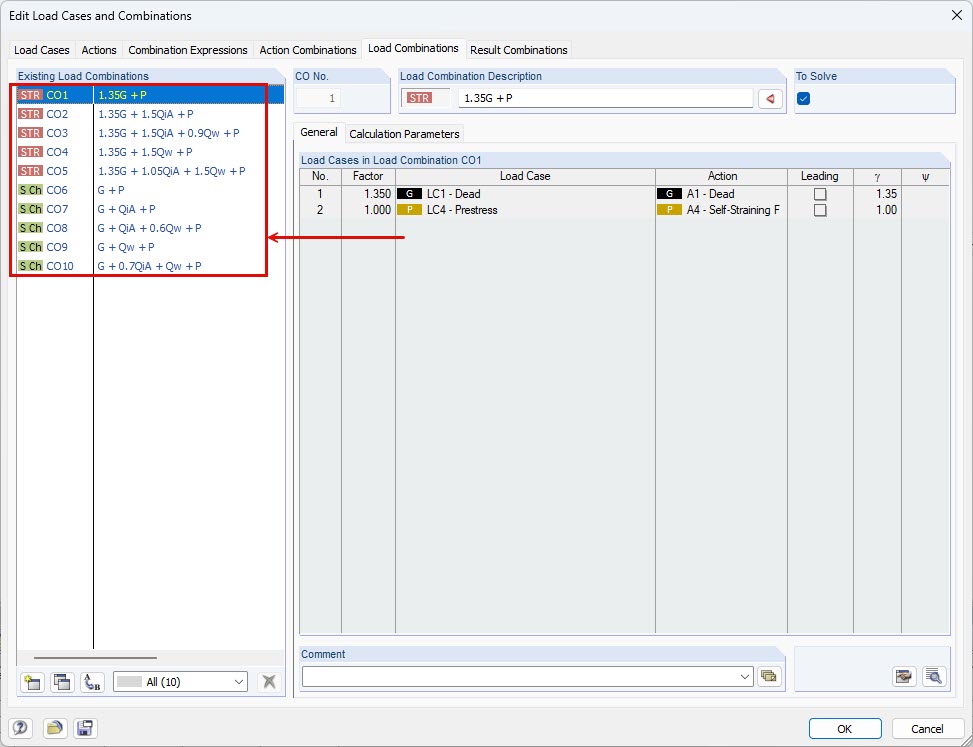Open the detailed view magnifier tool
This screenshot has width=973, height=747.
point(934,676)
